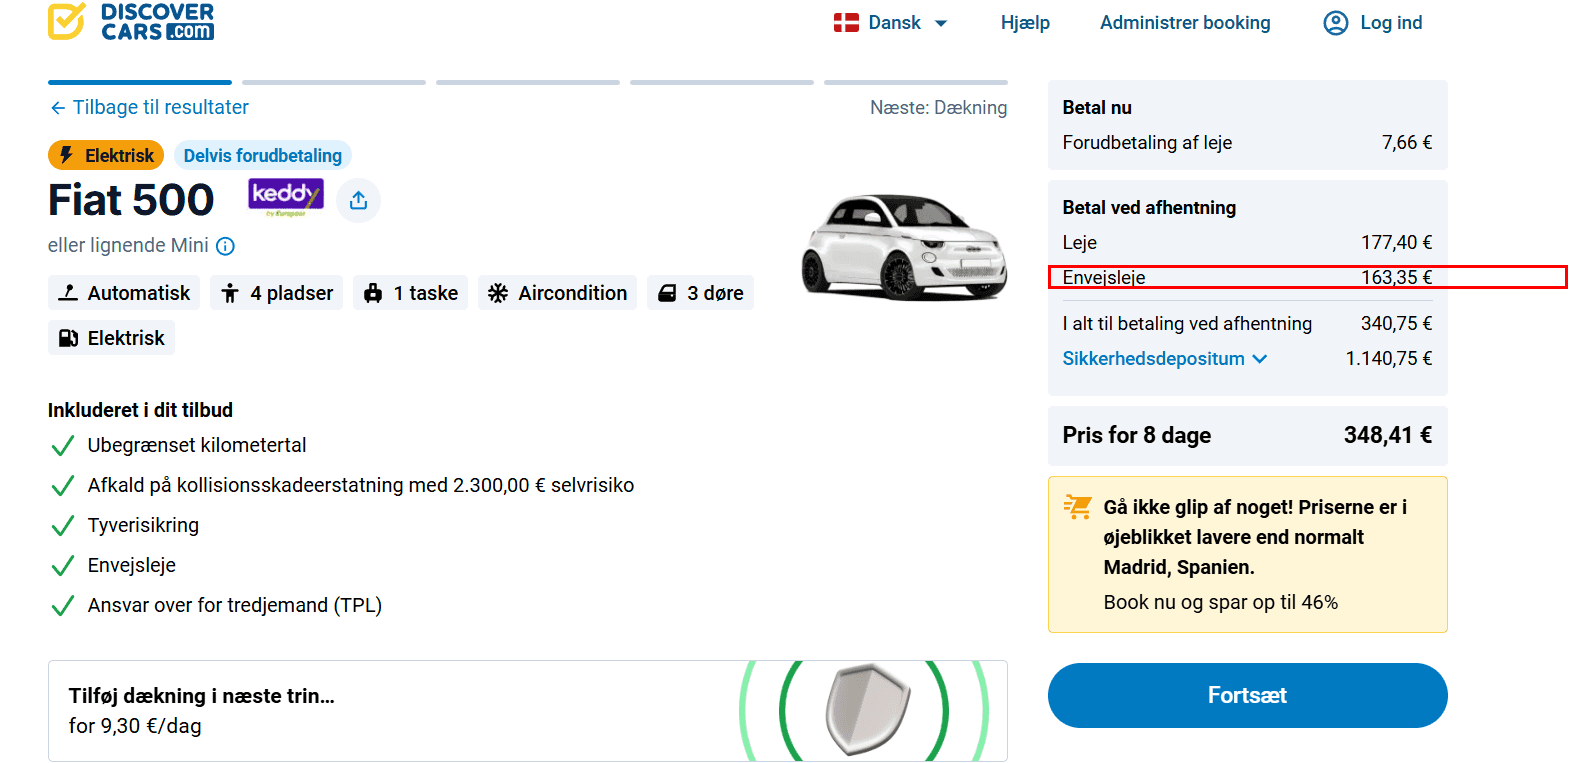Click the Fortsæt button
The height and width of the screenshot is (763, 1572).
click(x=1247, y=695)
